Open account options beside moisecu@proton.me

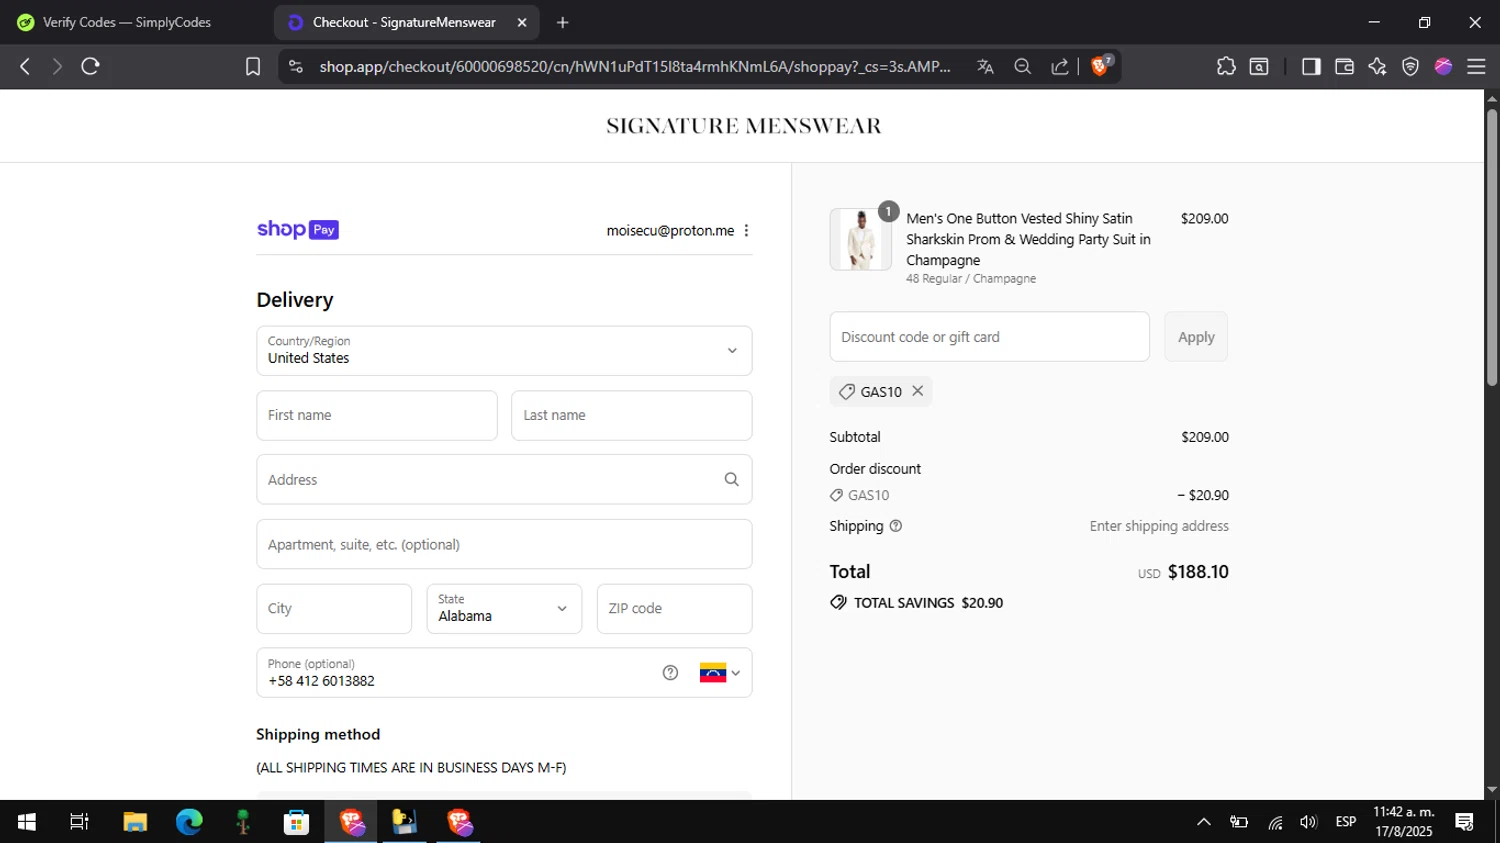746,230
